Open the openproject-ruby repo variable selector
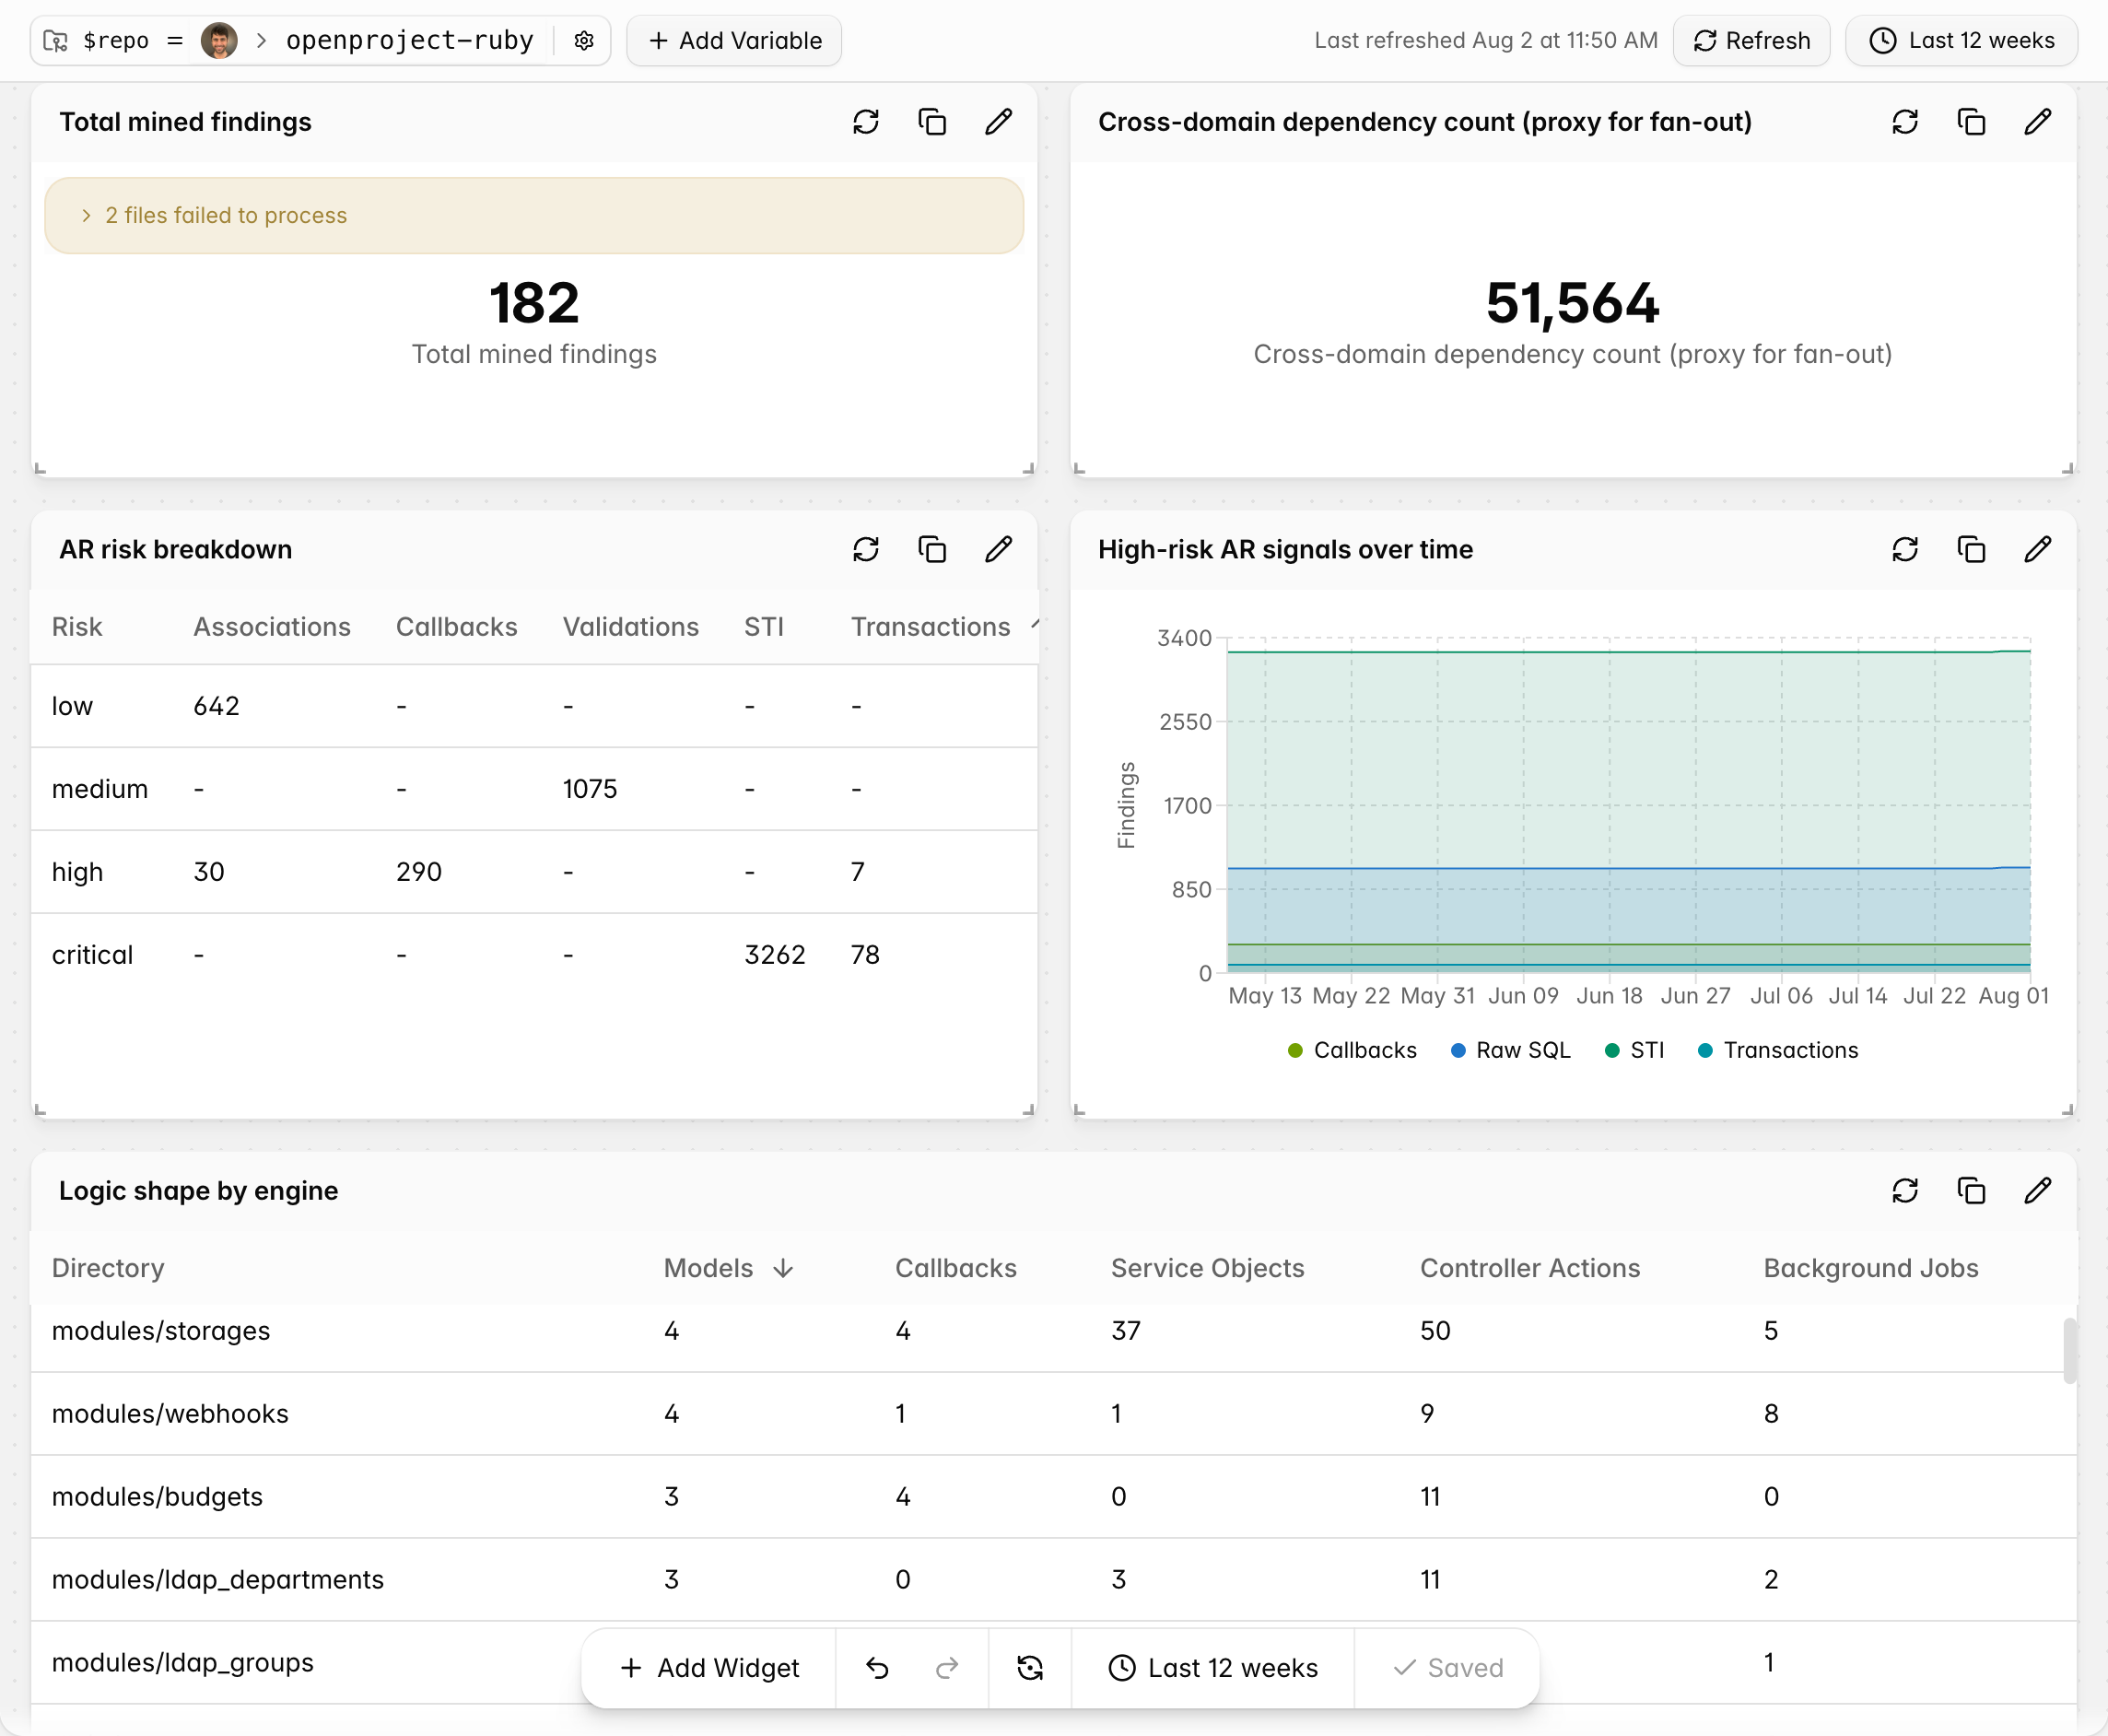The width and height of the screenshot is (2108, 1736). click(410, 41)
